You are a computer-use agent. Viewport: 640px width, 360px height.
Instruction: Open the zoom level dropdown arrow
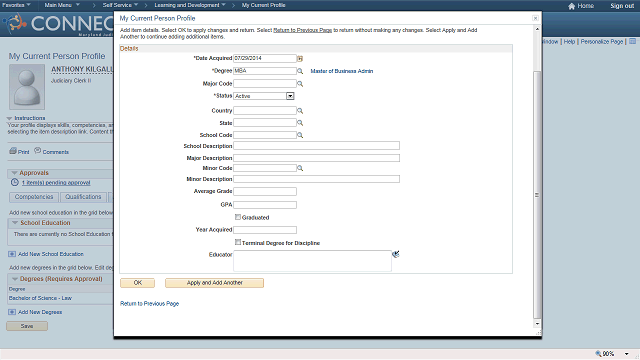627,354
